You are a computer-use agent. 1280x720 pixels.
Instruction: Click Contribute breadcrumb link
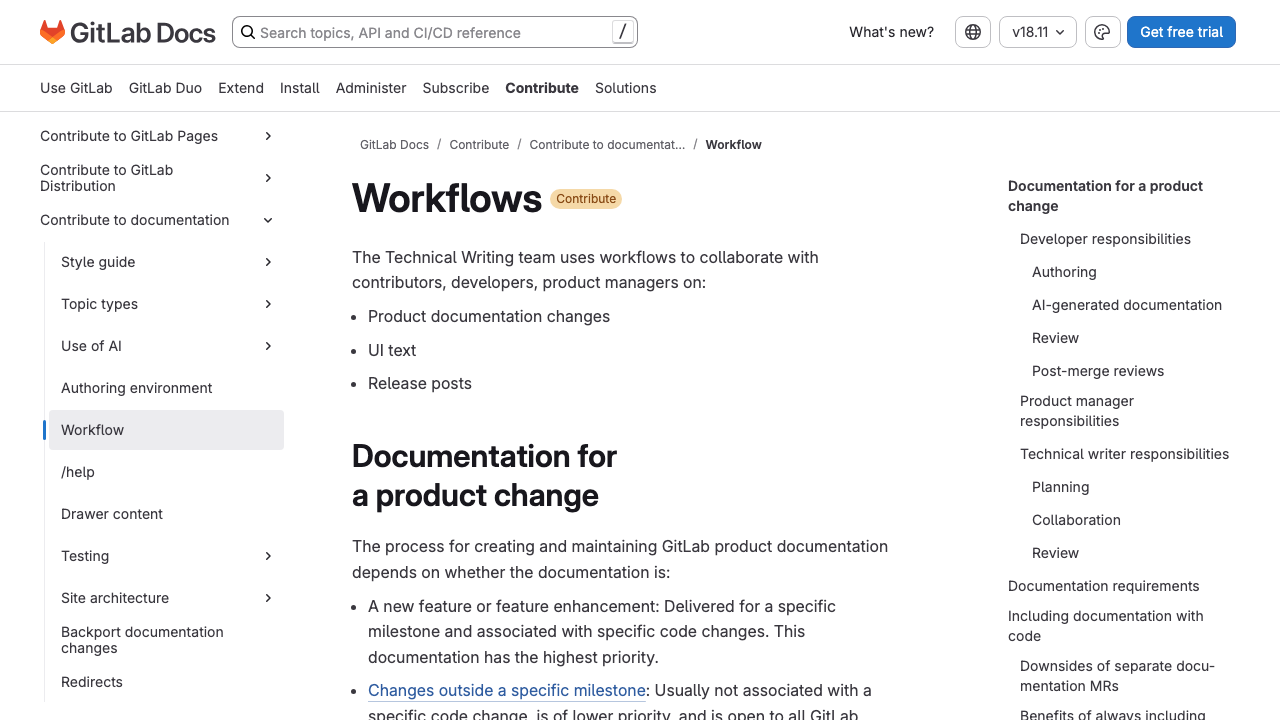479,145
